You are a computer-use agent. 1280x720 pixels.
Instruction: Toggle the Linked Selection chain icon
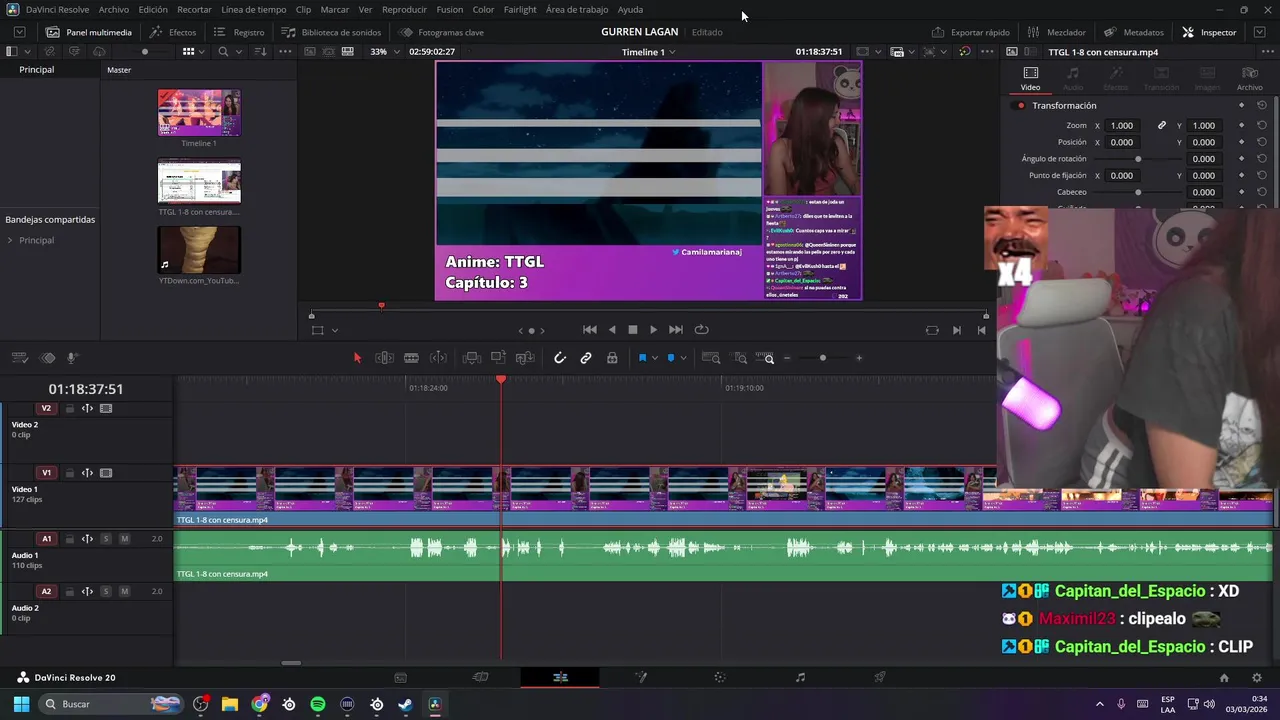tap(586, 358)
